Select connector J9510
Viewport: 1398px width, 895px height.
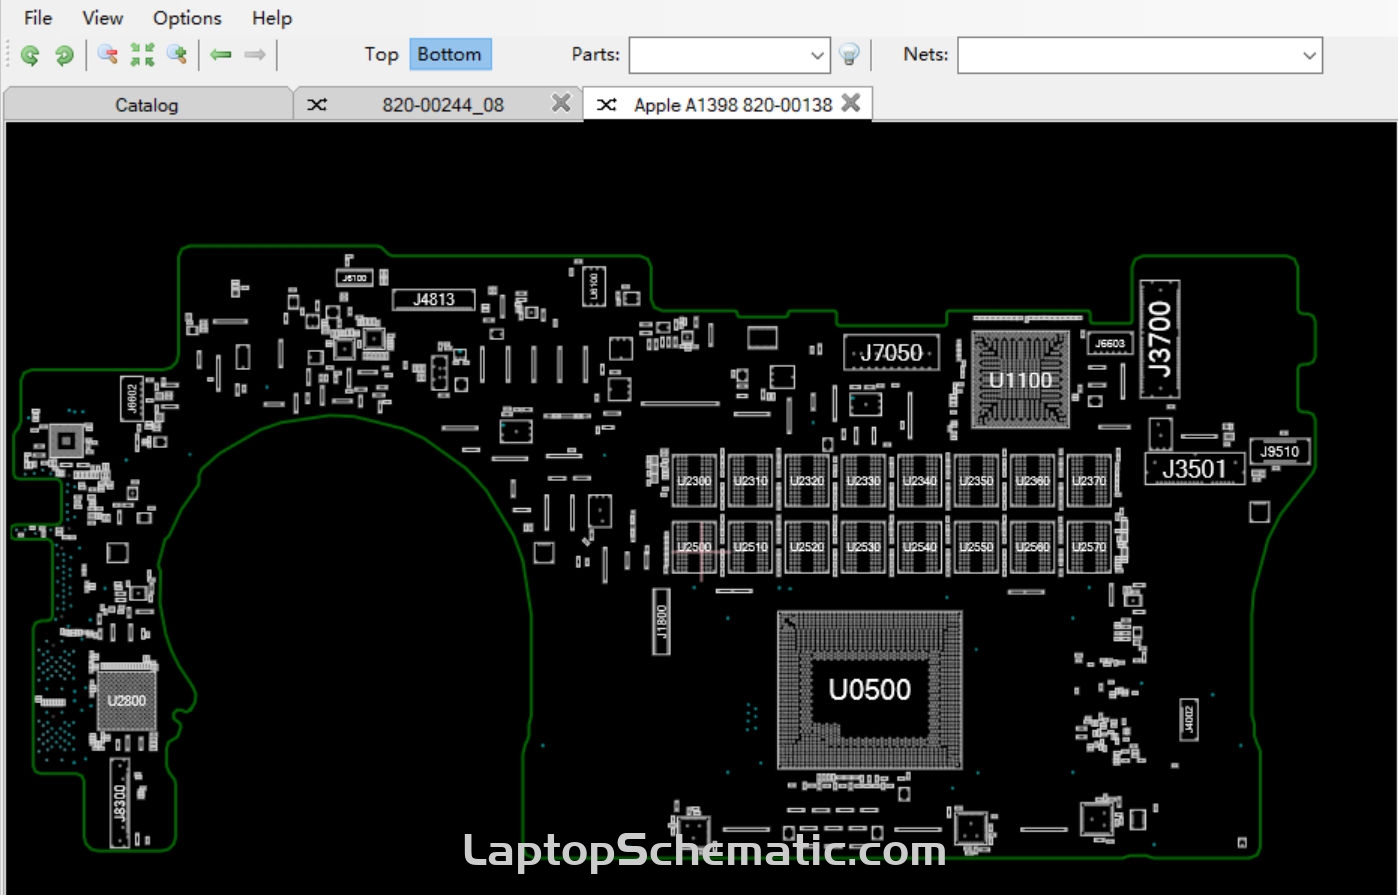coord(1280,452)
